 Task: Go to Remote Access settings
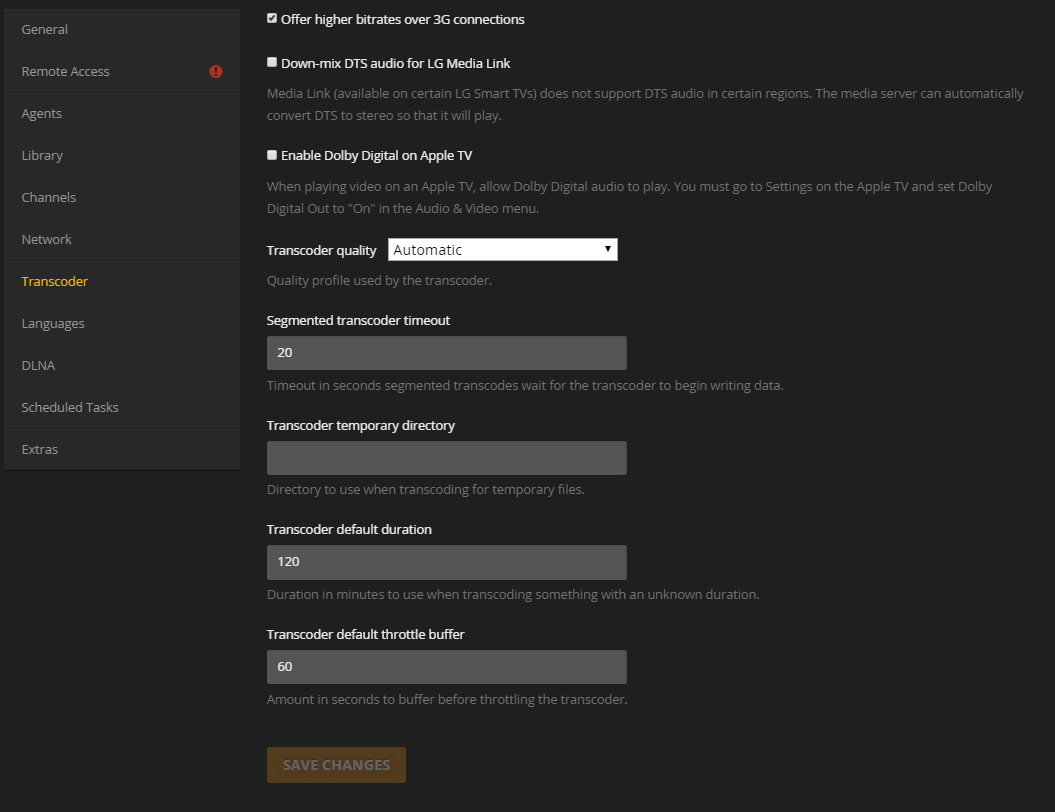point(66,72)
